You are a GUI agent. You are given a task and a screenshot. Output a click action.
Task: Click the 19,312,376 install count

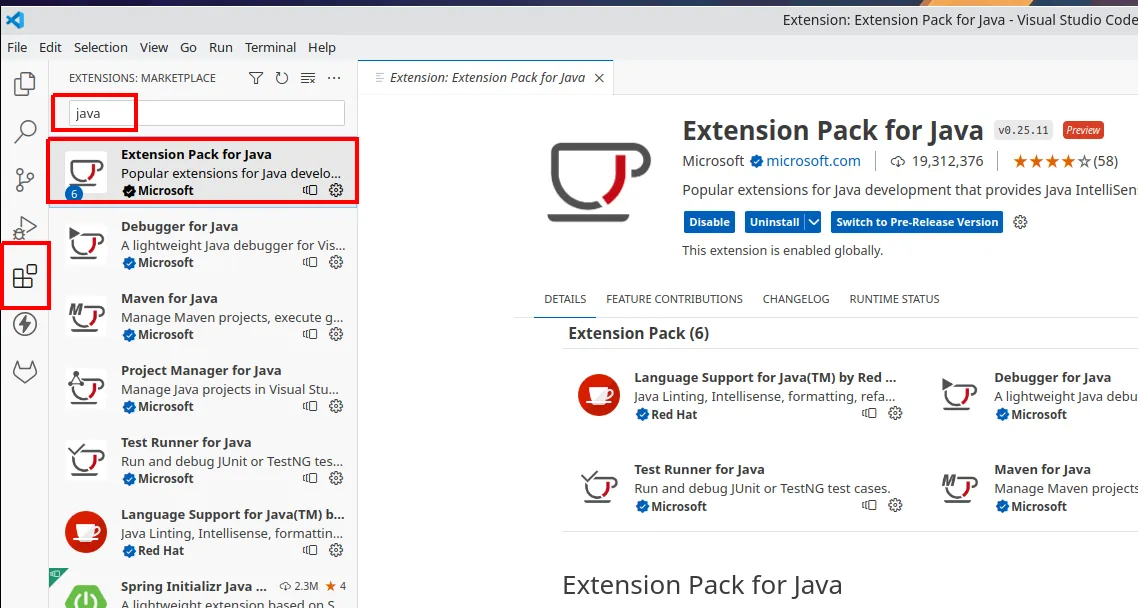tap(937, 161)
